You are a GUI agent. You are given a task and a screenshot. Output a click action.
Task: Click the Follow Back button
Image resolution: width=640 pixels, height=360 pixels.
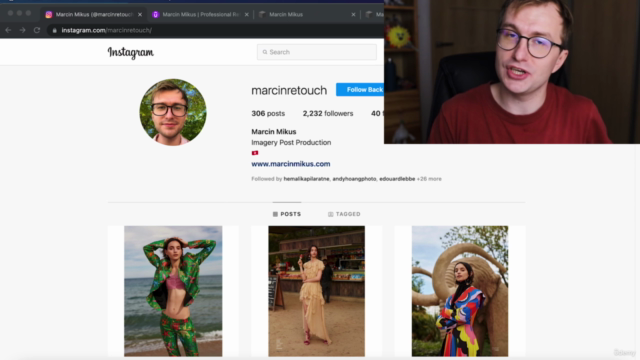[360, 90]
